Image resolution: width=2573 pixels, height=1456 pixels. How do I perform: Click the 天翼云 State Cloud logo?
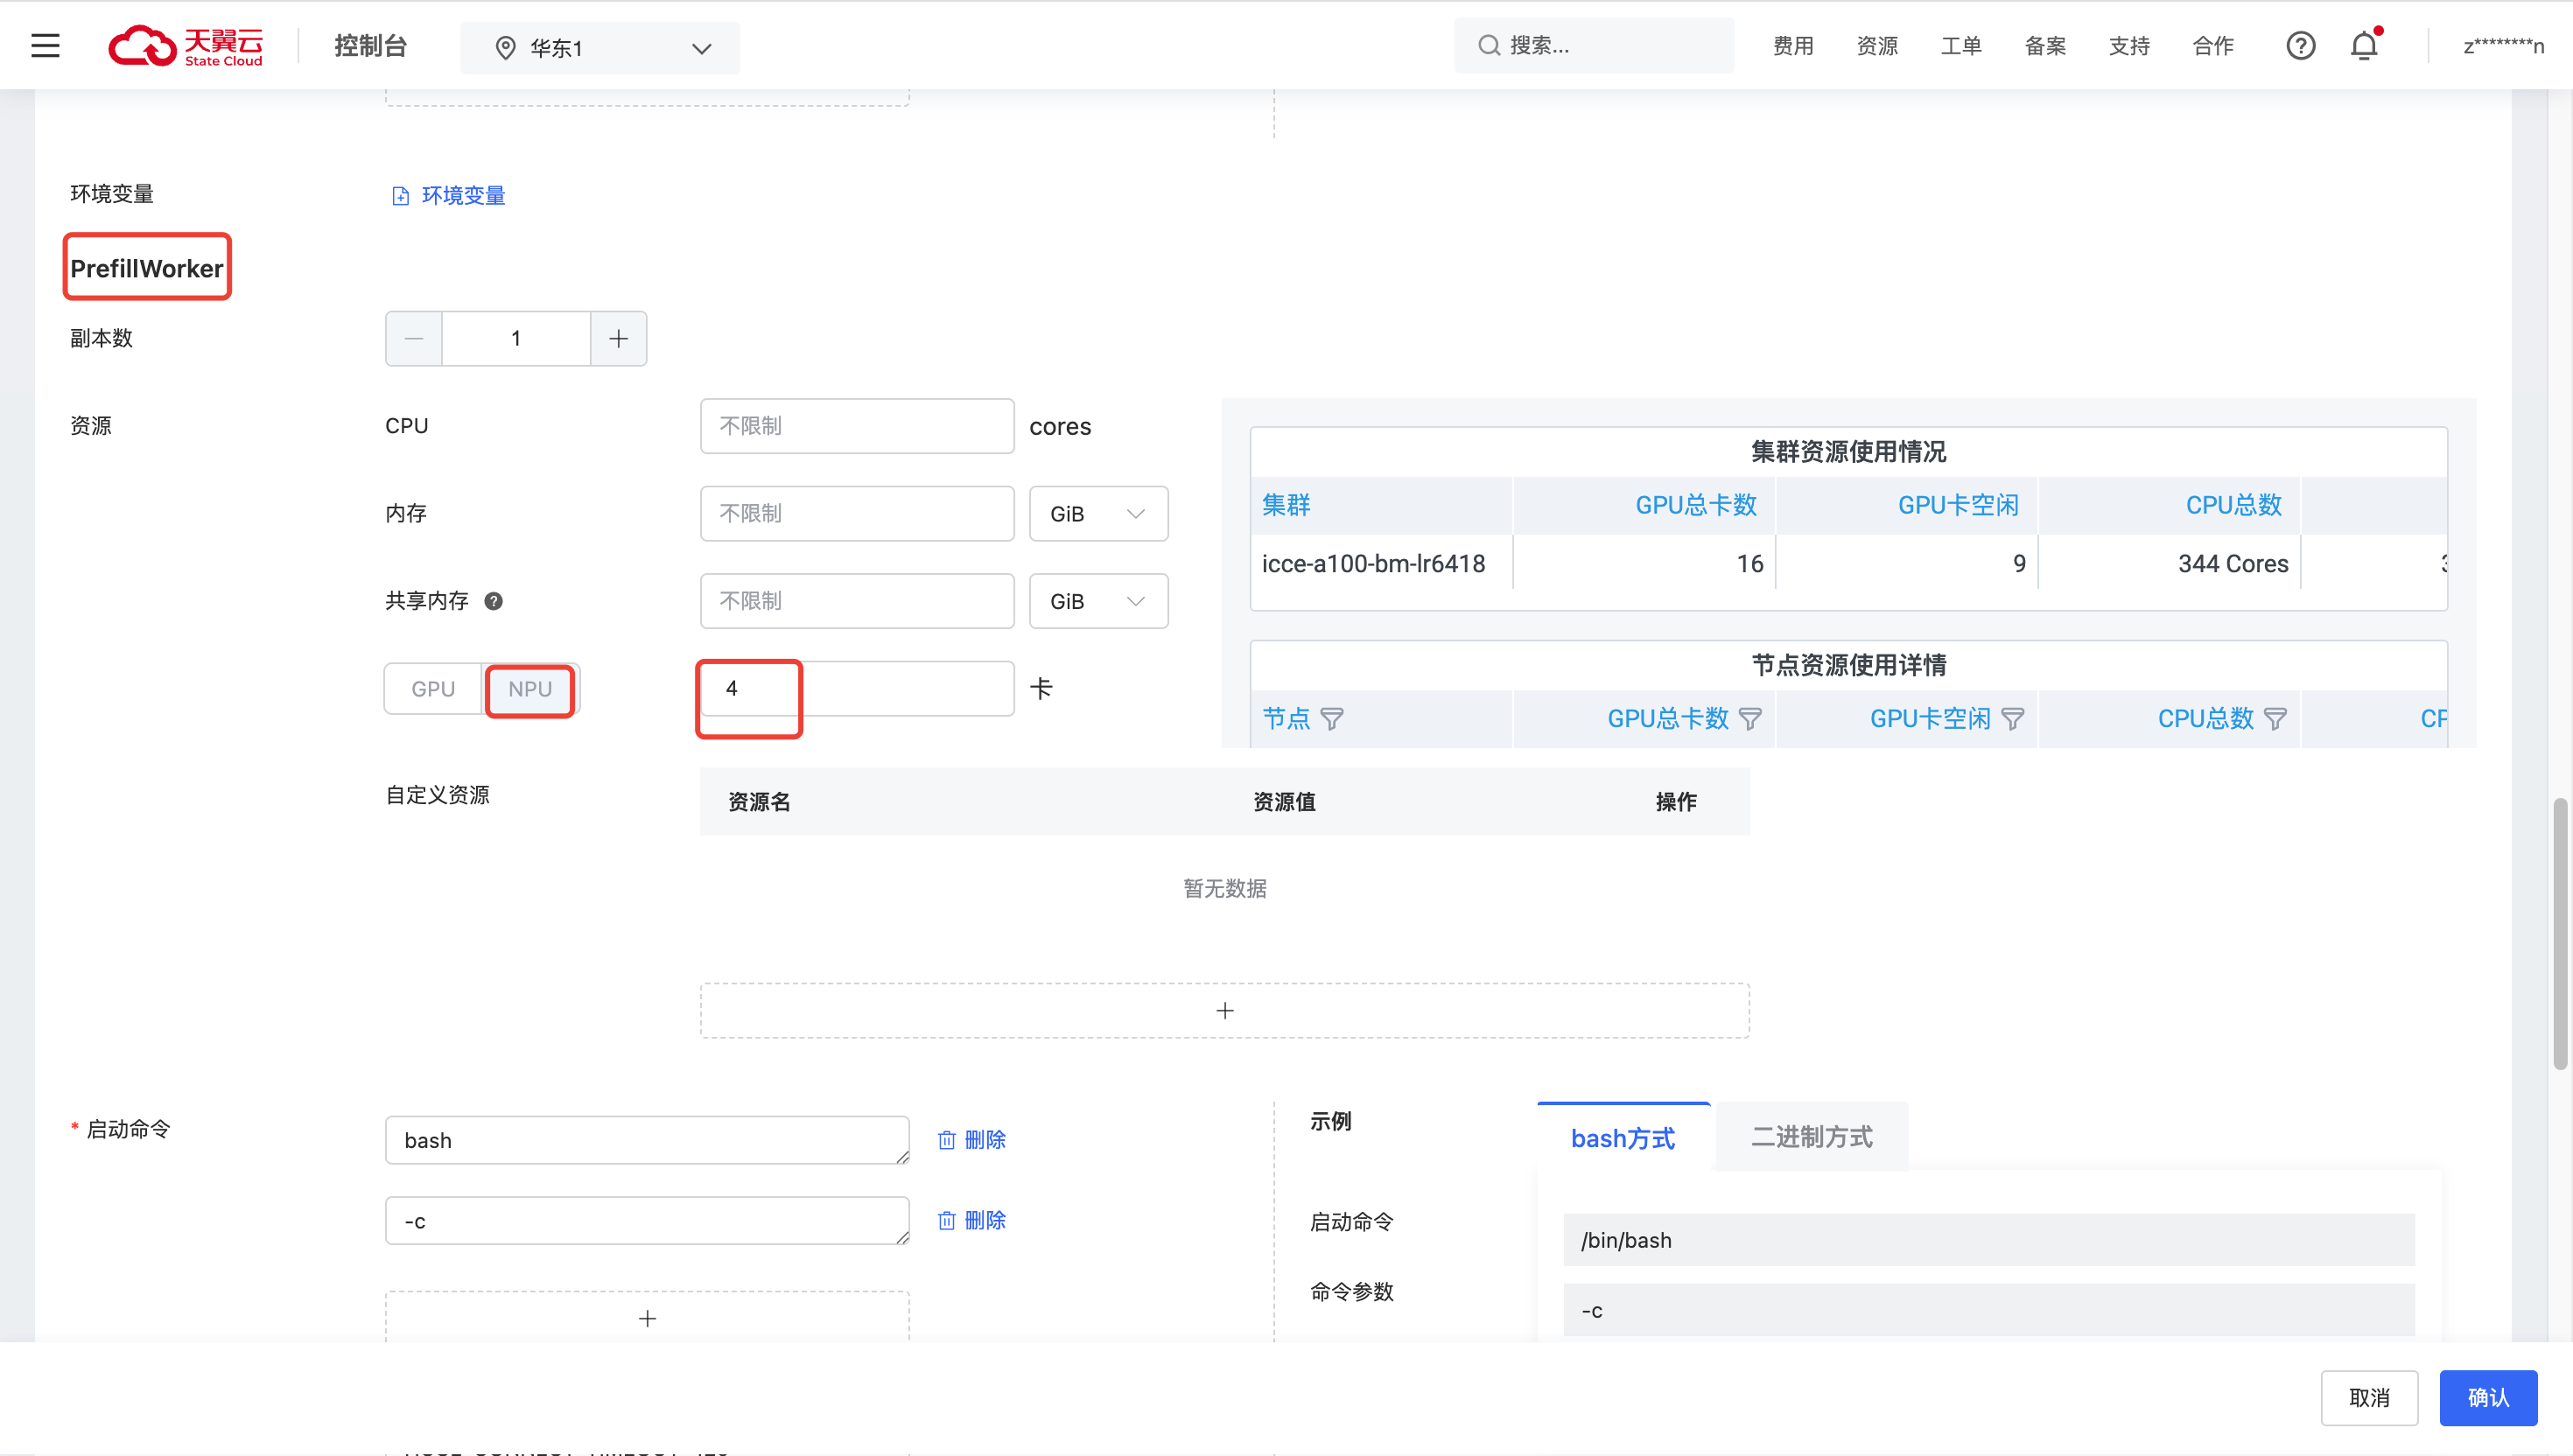[x=186, y=46]
